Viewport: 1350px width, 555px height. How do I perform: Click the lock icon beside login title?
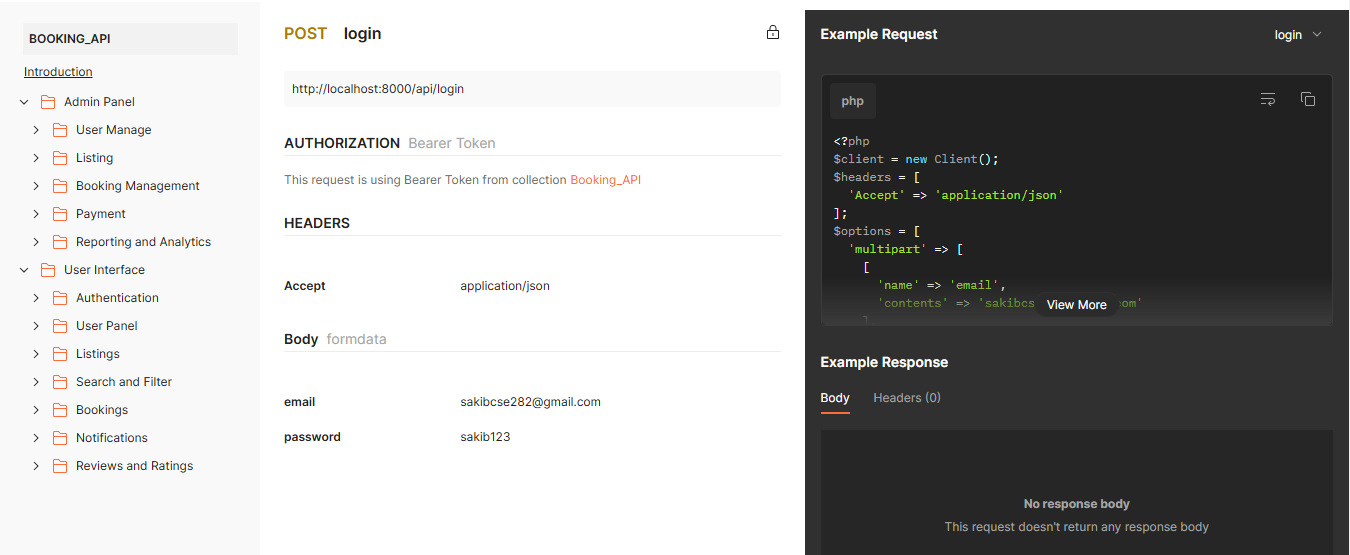coord(772,32)
